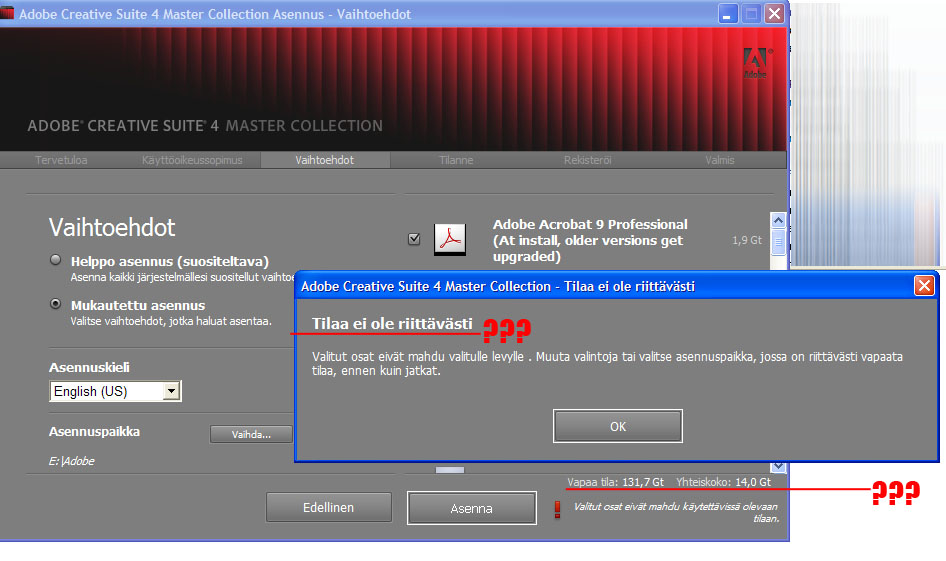Select 'Helppo asennus (suositeltava)' radio button
The height and width of the screenshot is (561, 946).
(x=56, y=260)
